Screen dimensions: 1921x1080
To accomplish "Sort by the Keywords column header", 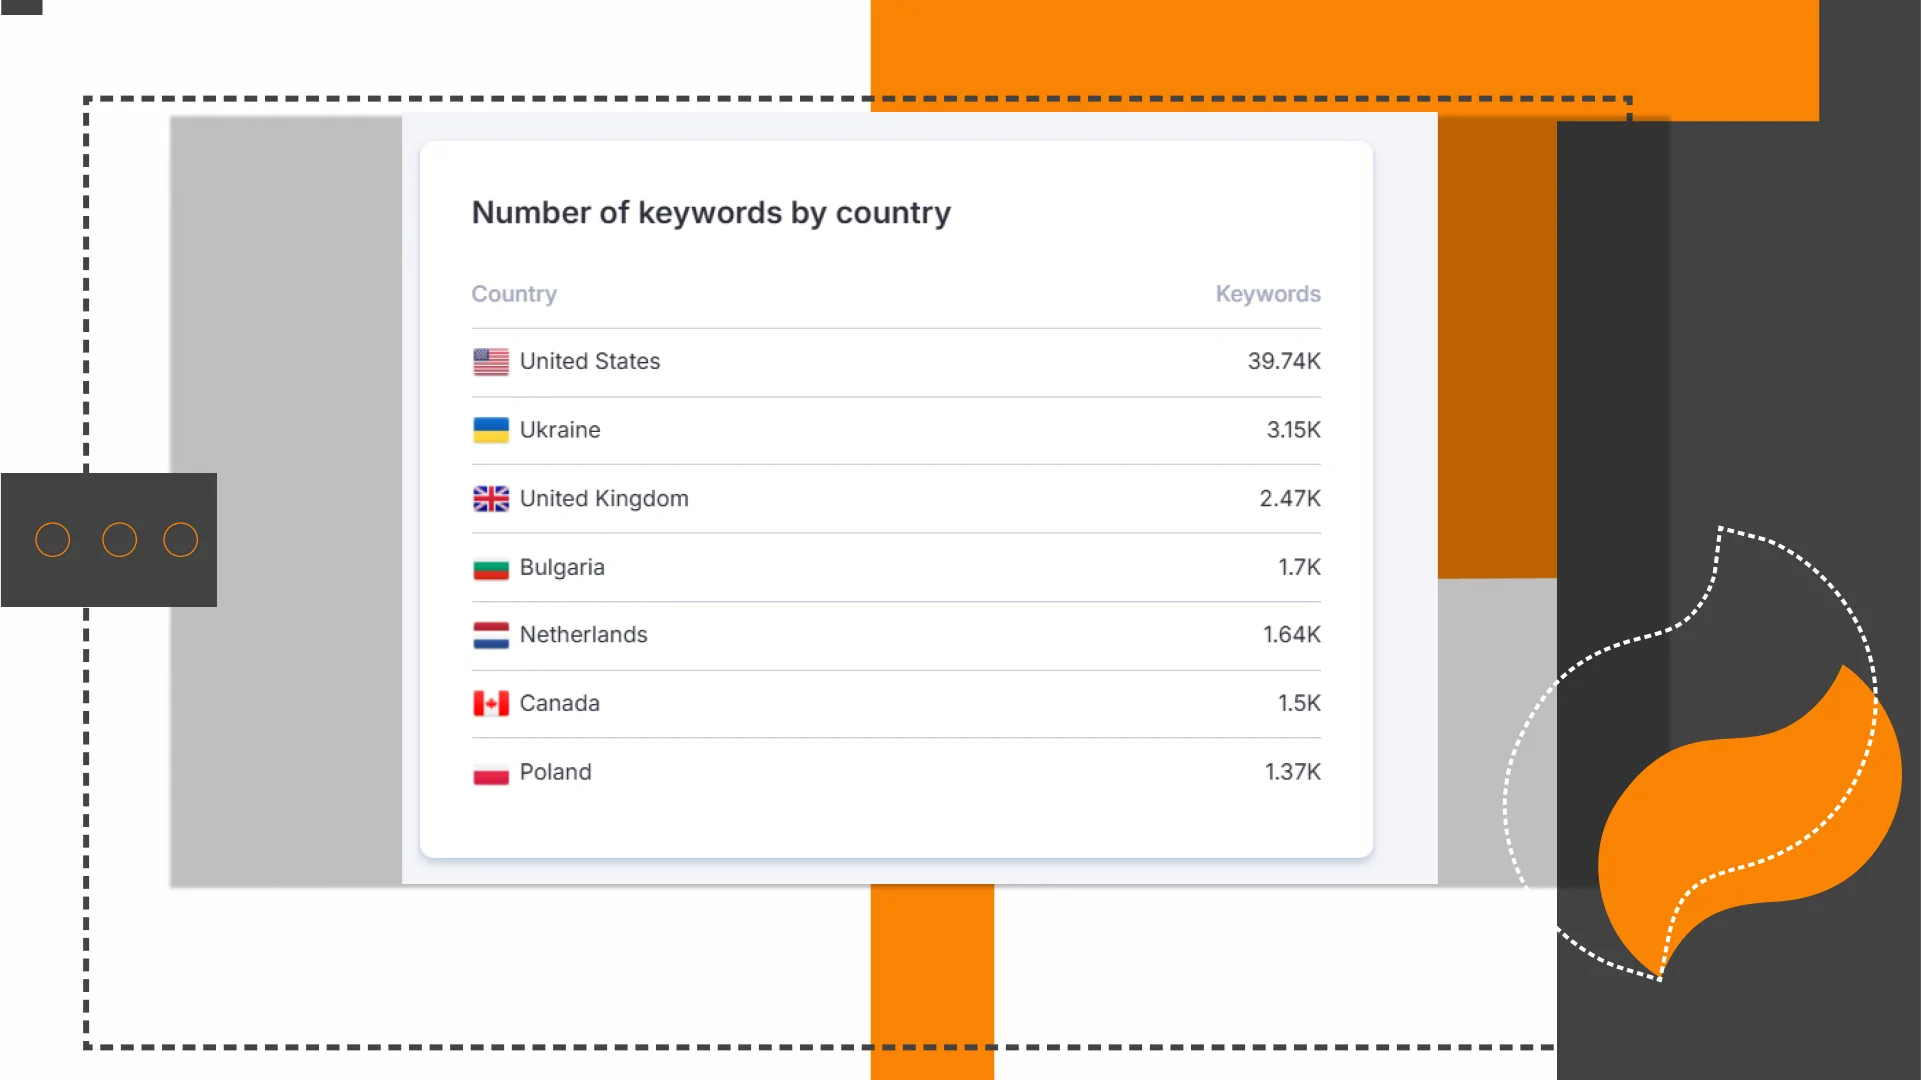I will tap(1267, 294).
